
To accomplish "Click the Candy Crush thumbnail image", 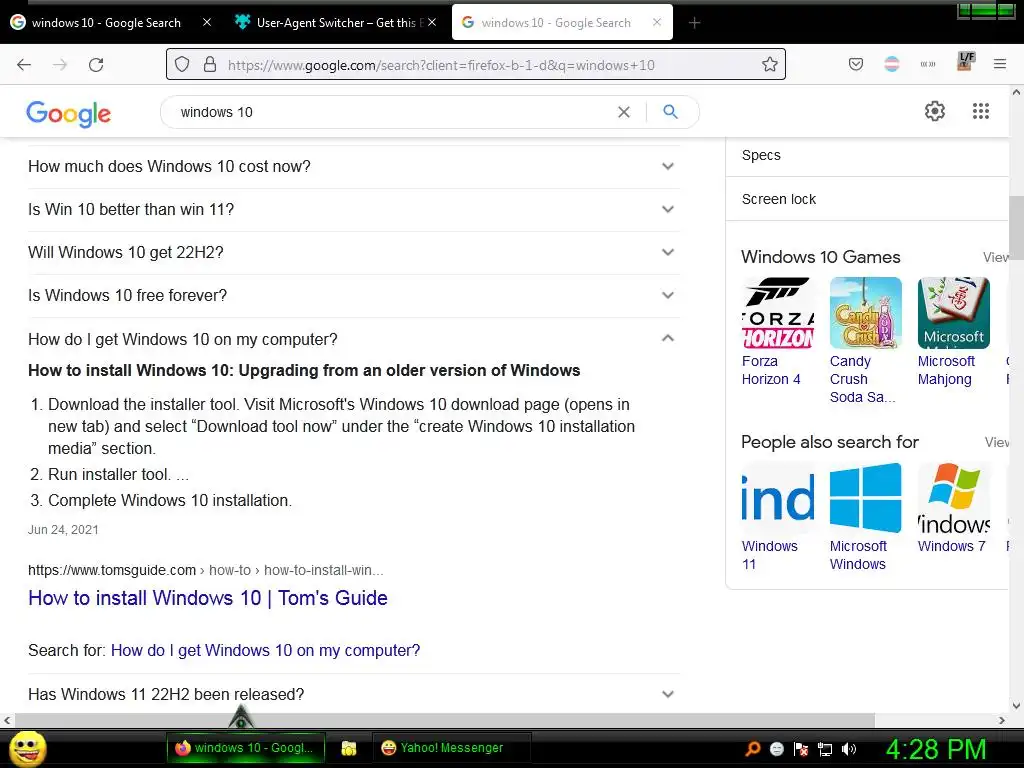I will (865, 313).
